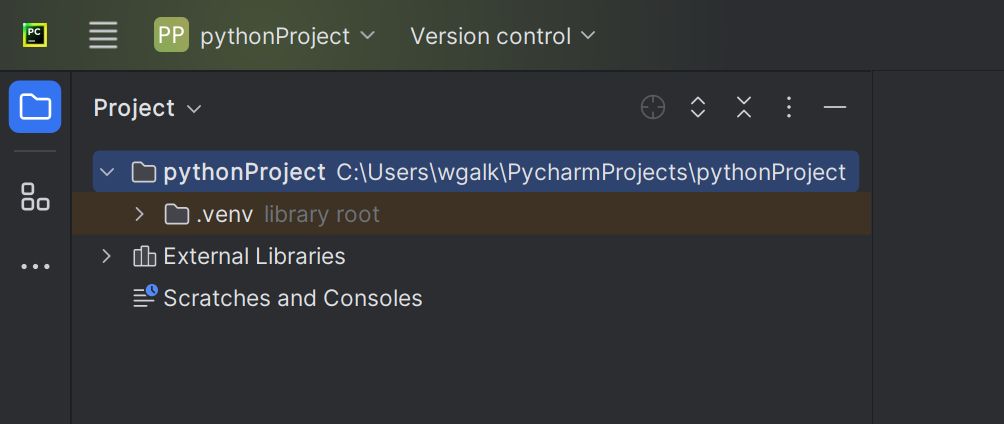Screen dimensions: 1004x424
Task: Open the main hamburger menu
Action: tap(103, 36)
